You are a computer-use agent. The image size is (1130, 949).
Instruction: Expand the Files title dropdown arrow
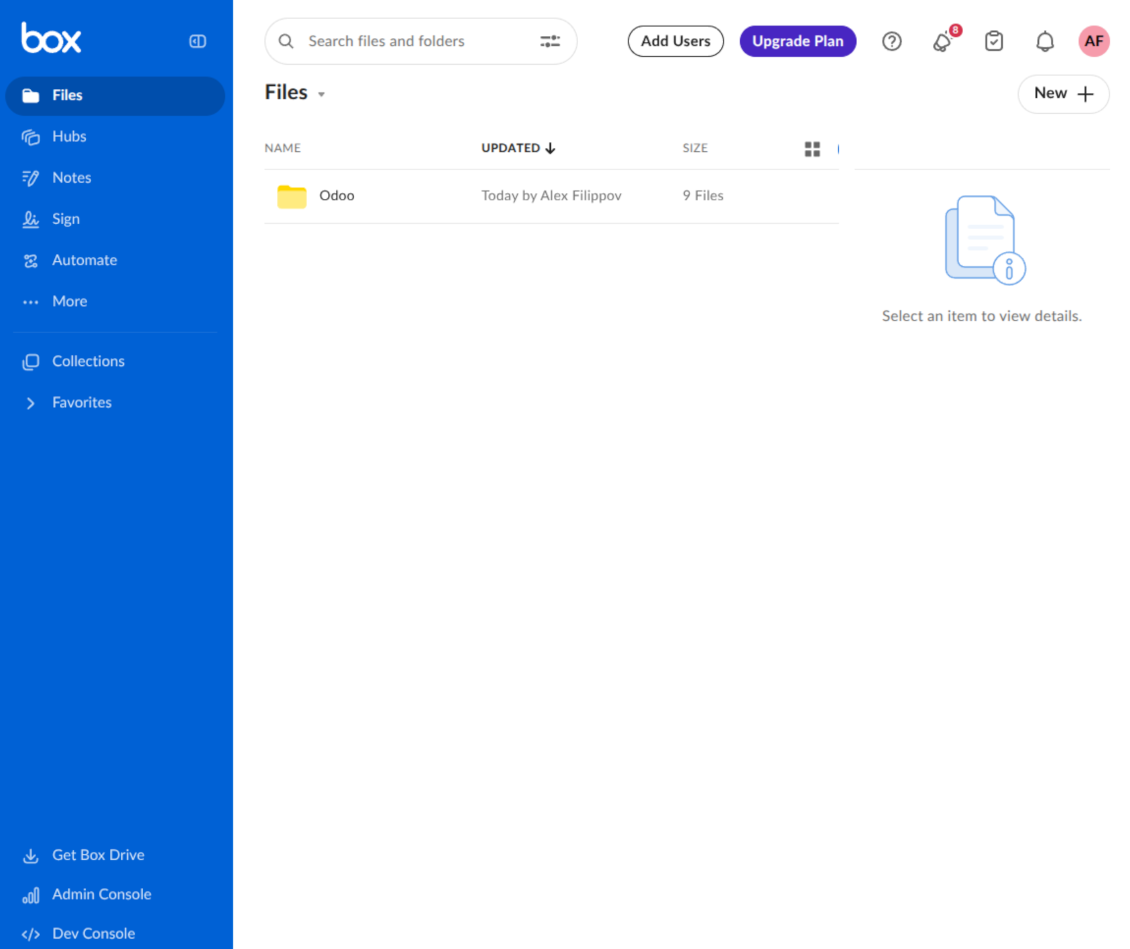click(321, 94)
